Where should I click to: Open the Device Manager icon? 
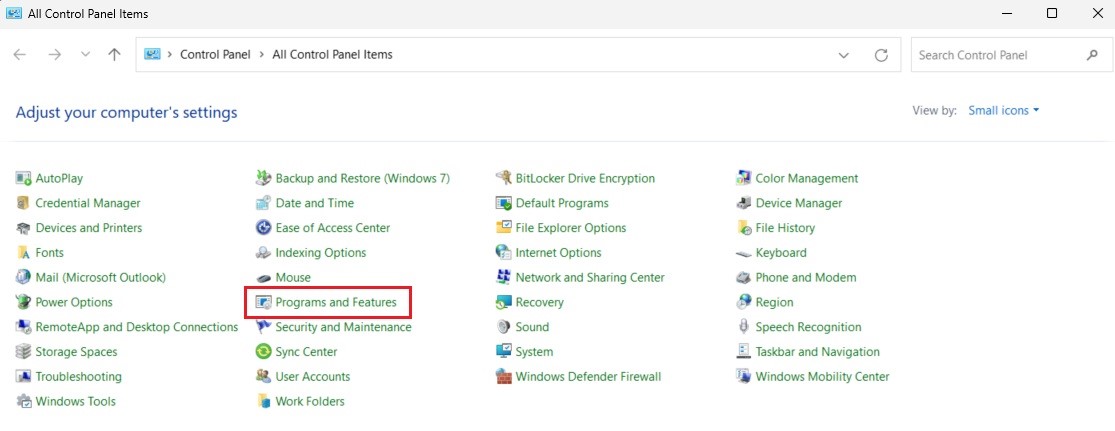pyautogui.click(x=744, y=203)
